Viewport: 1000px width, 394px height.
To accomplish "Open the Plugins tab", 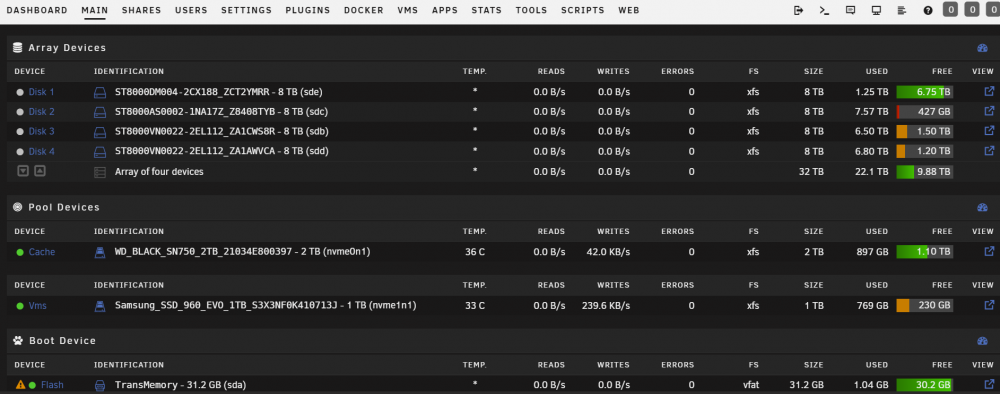I will pos(307,10).
